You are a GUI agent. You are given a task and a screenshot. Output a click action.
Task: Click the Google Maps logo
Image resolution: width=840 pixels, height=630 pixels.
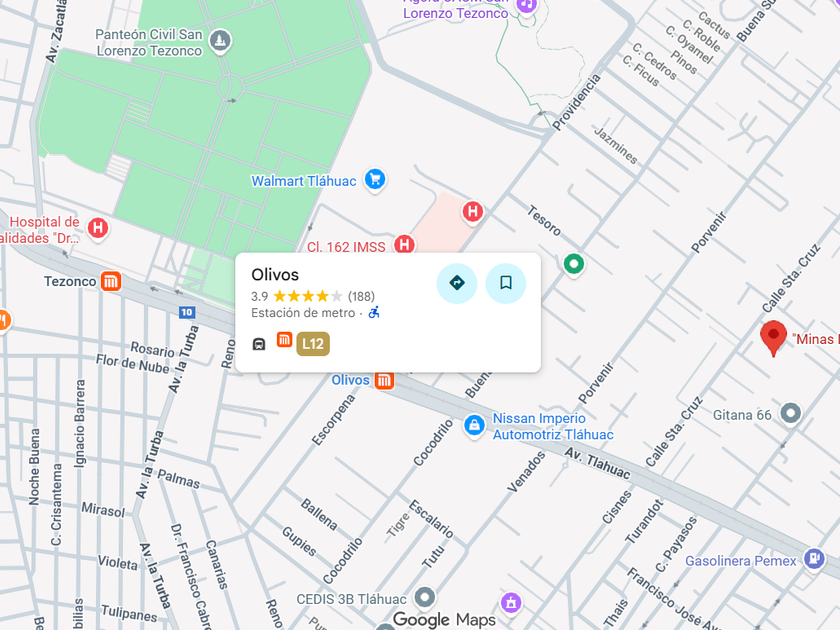click(444, 620)
